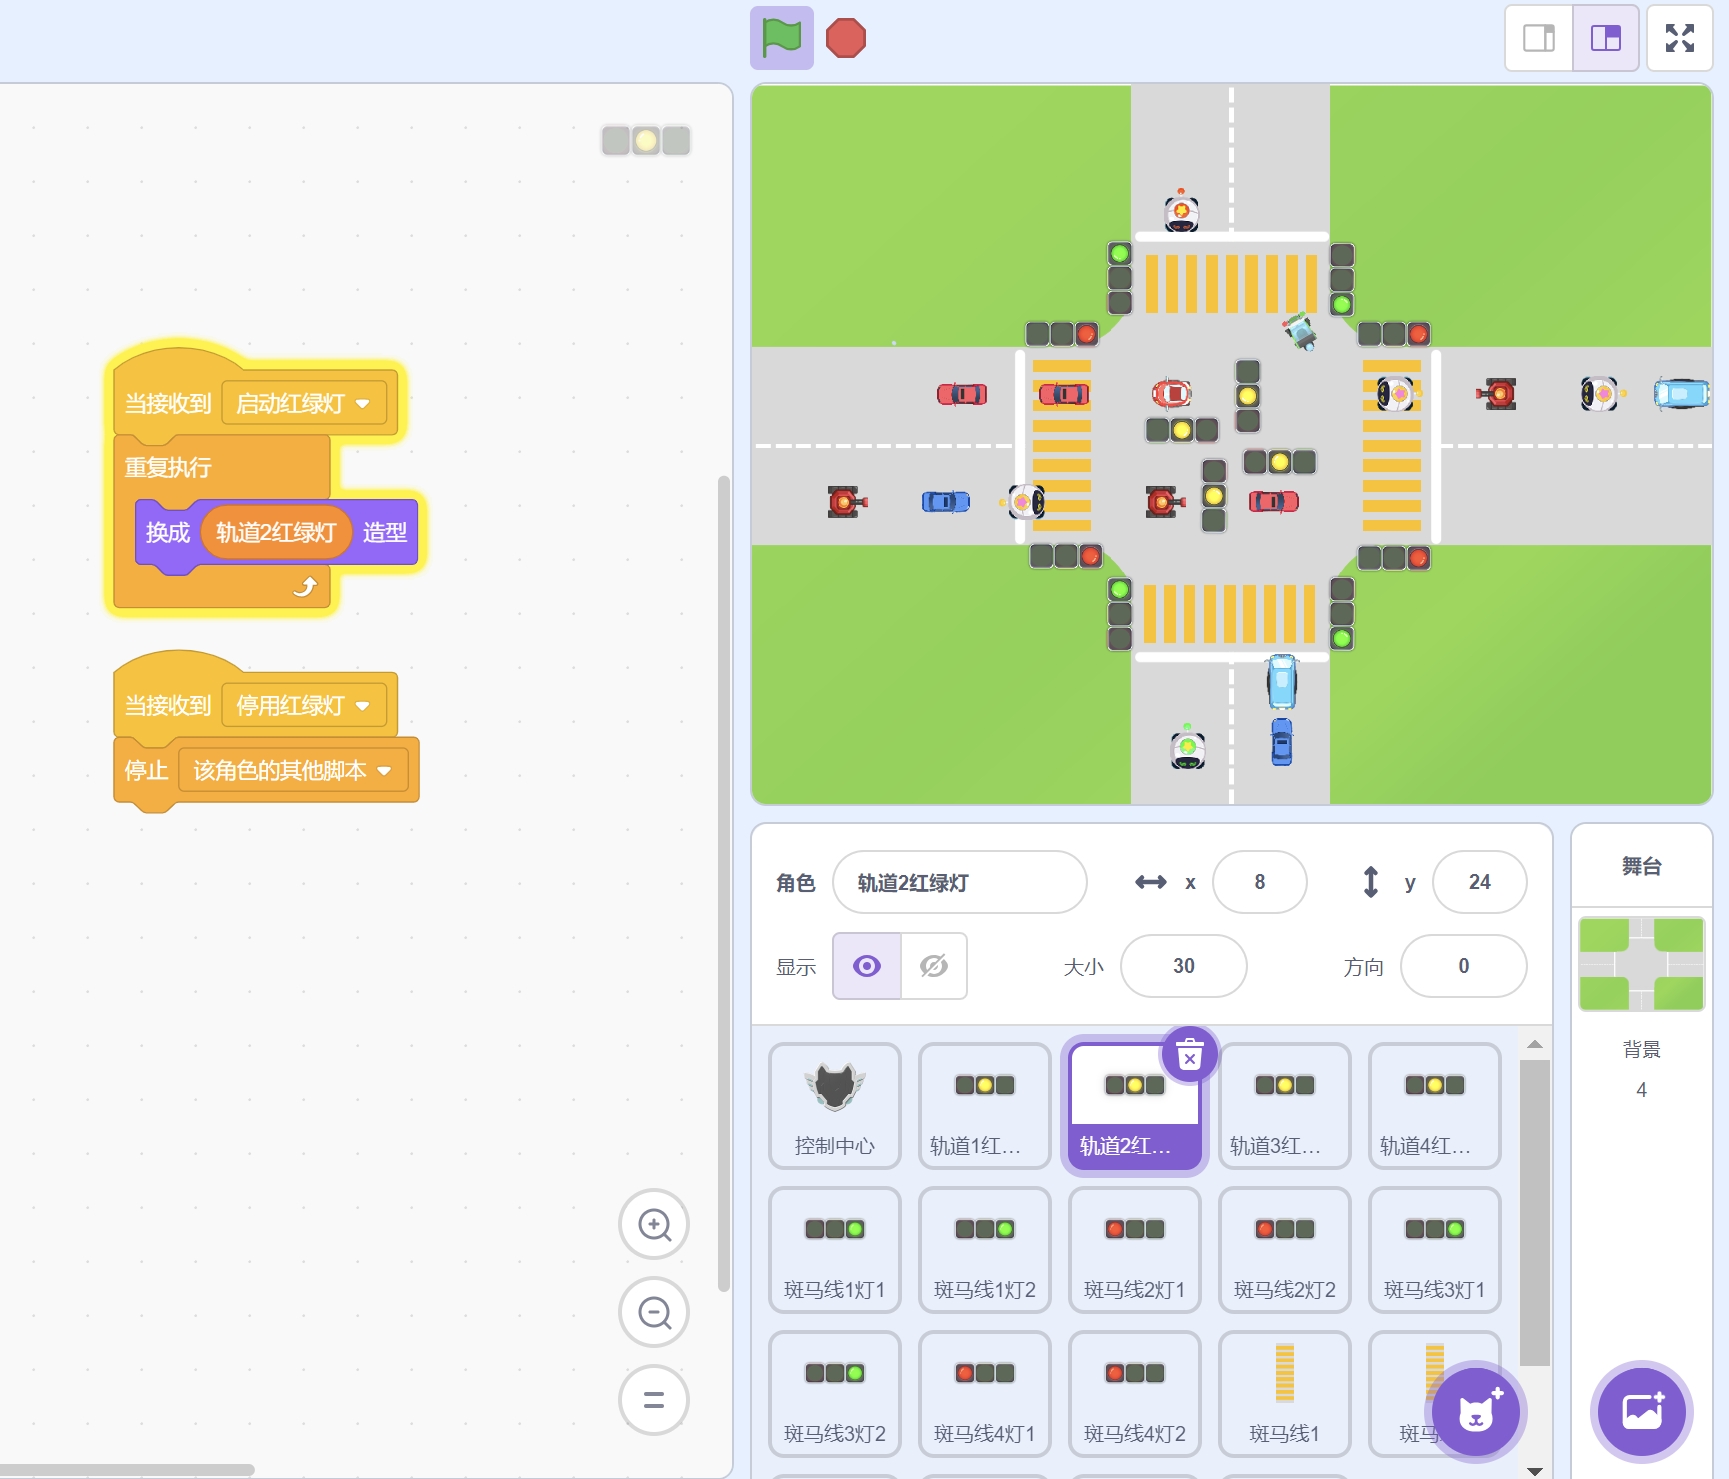This screenshot has width=1729, height=1479.
Task: Hide the sprite with crossed-eye toggle
Action: (x=934, y=966)
